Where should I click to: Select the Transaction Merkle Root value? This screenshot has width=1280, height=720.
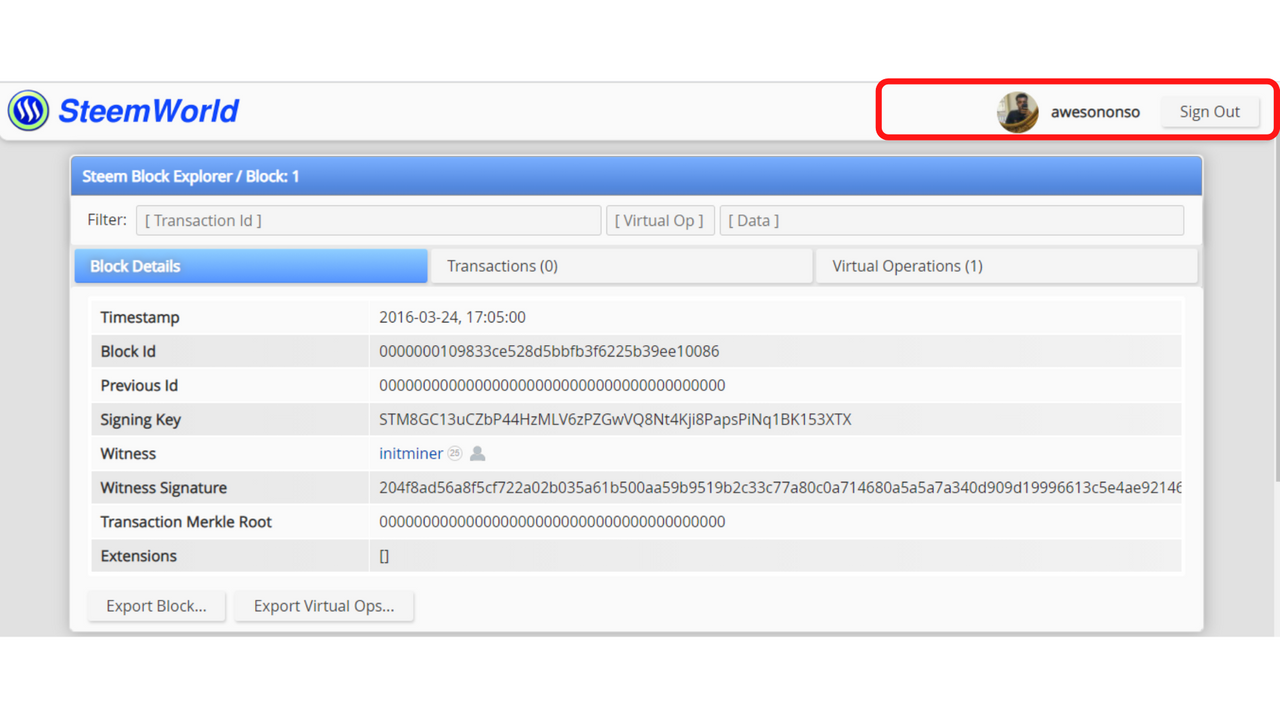coord(552,521)
